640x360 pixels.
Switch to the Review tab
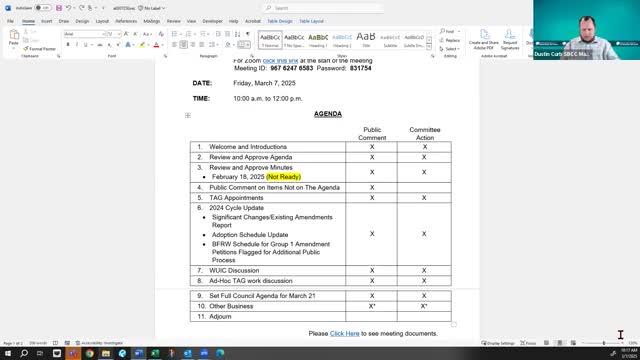[173, 21]
